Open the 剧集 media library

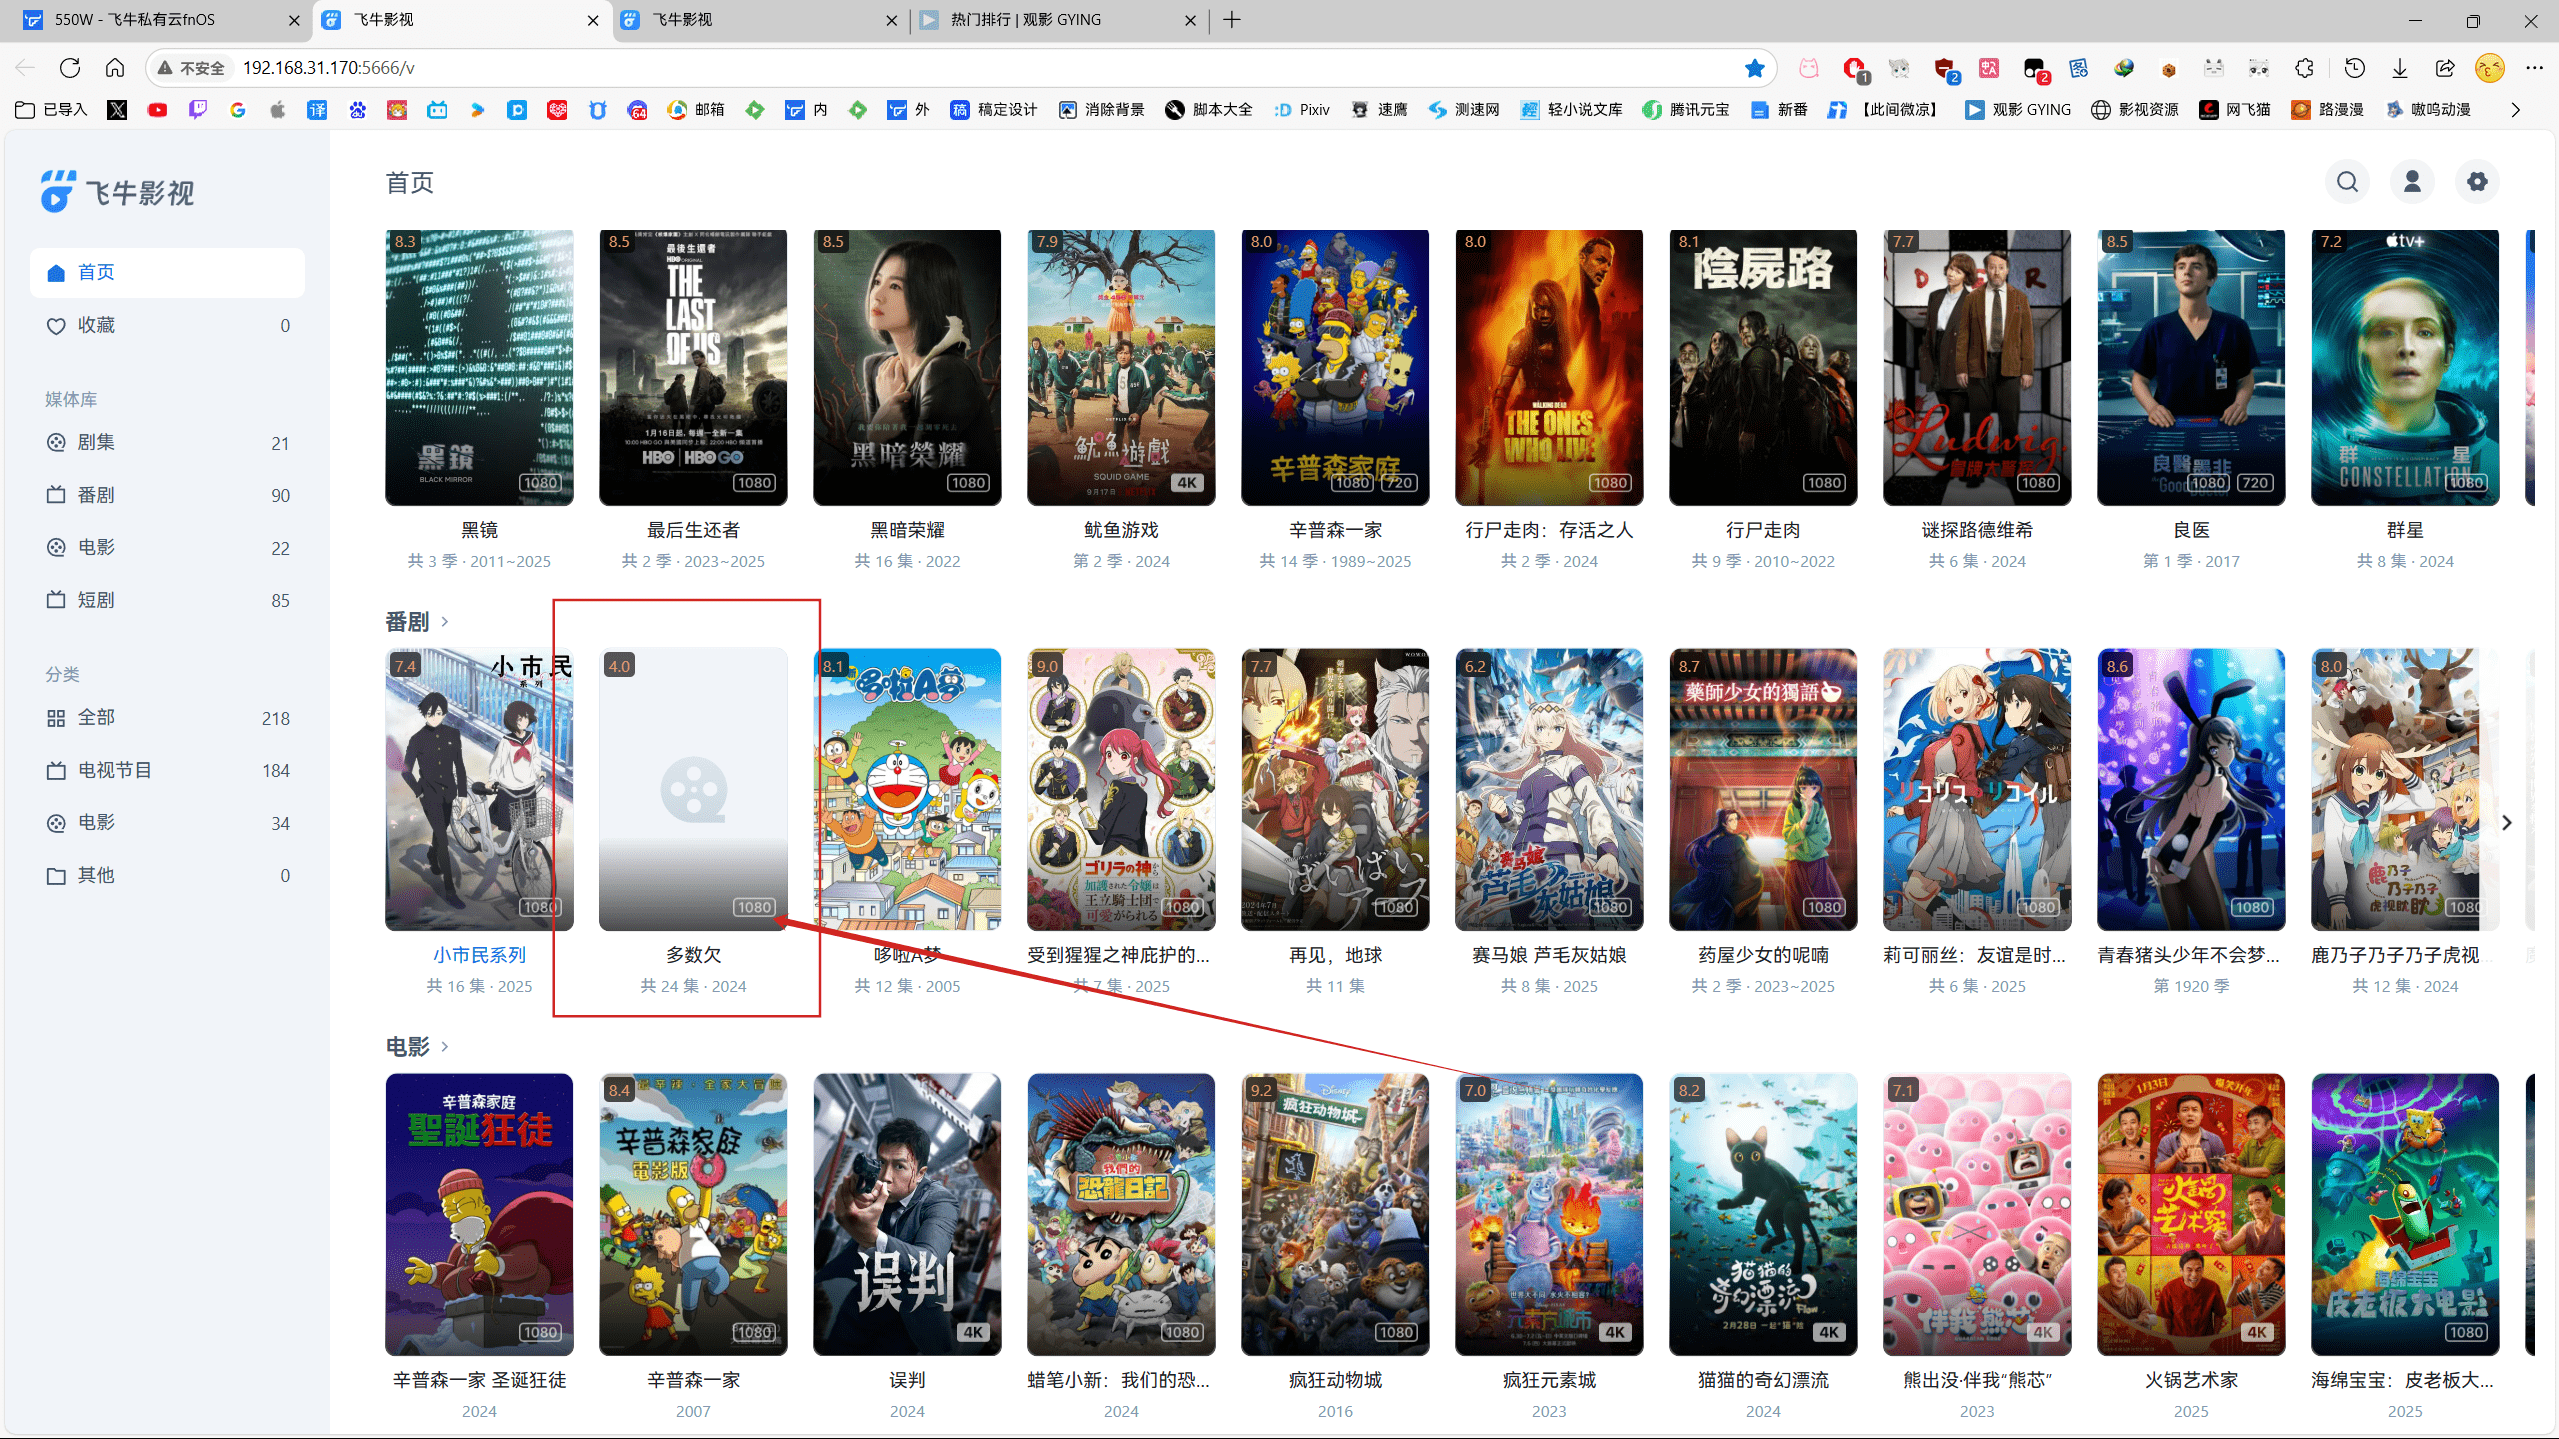[167, 443]
